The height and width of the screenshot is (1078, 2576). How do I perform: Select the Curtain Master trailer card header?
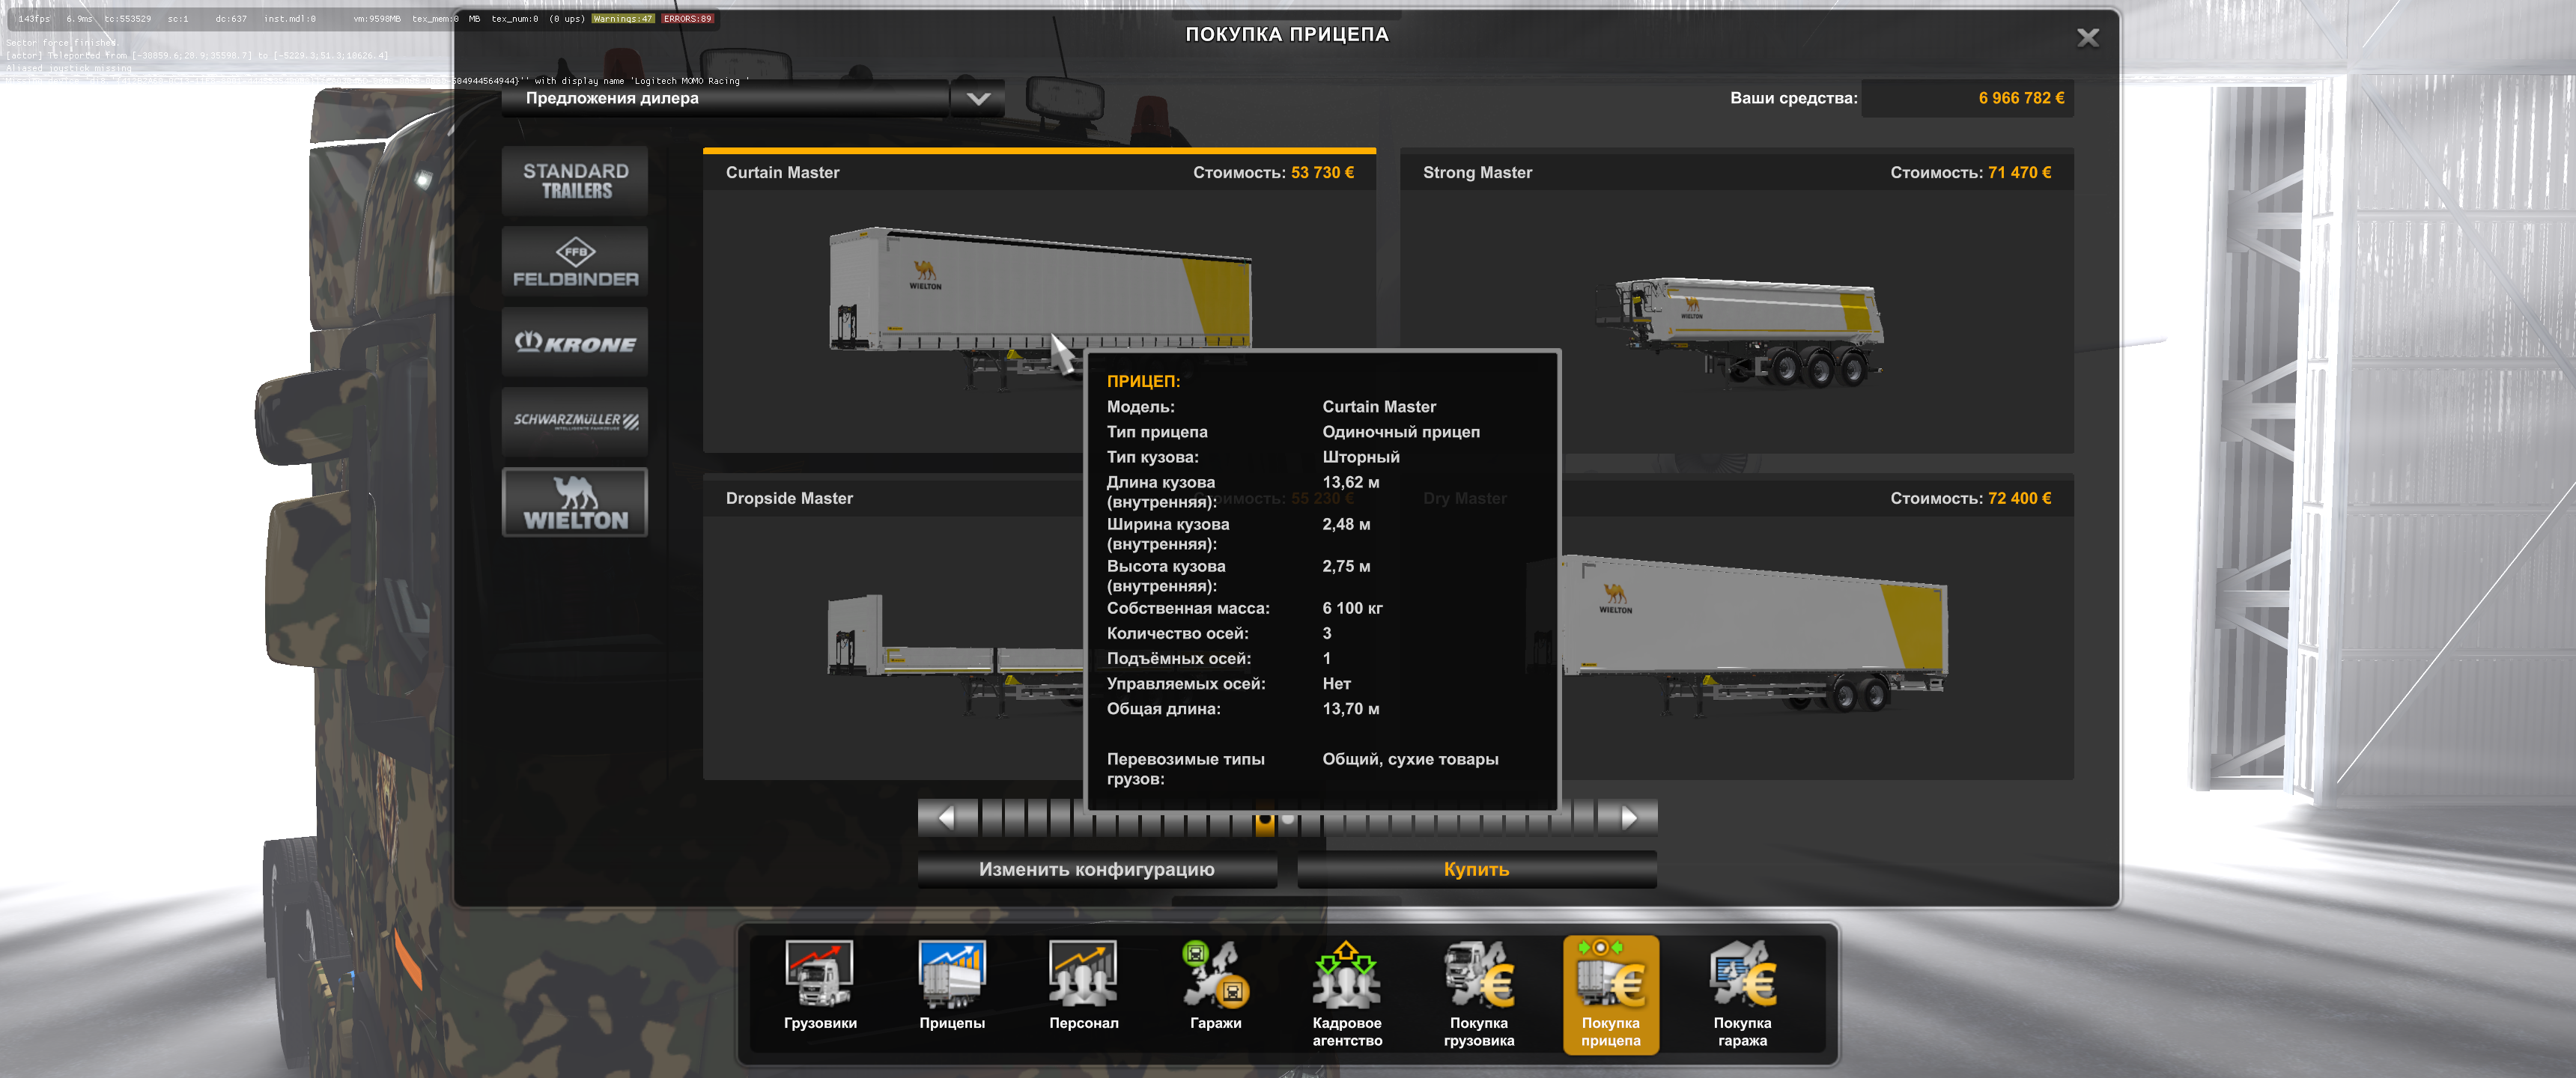point(1039,172)
